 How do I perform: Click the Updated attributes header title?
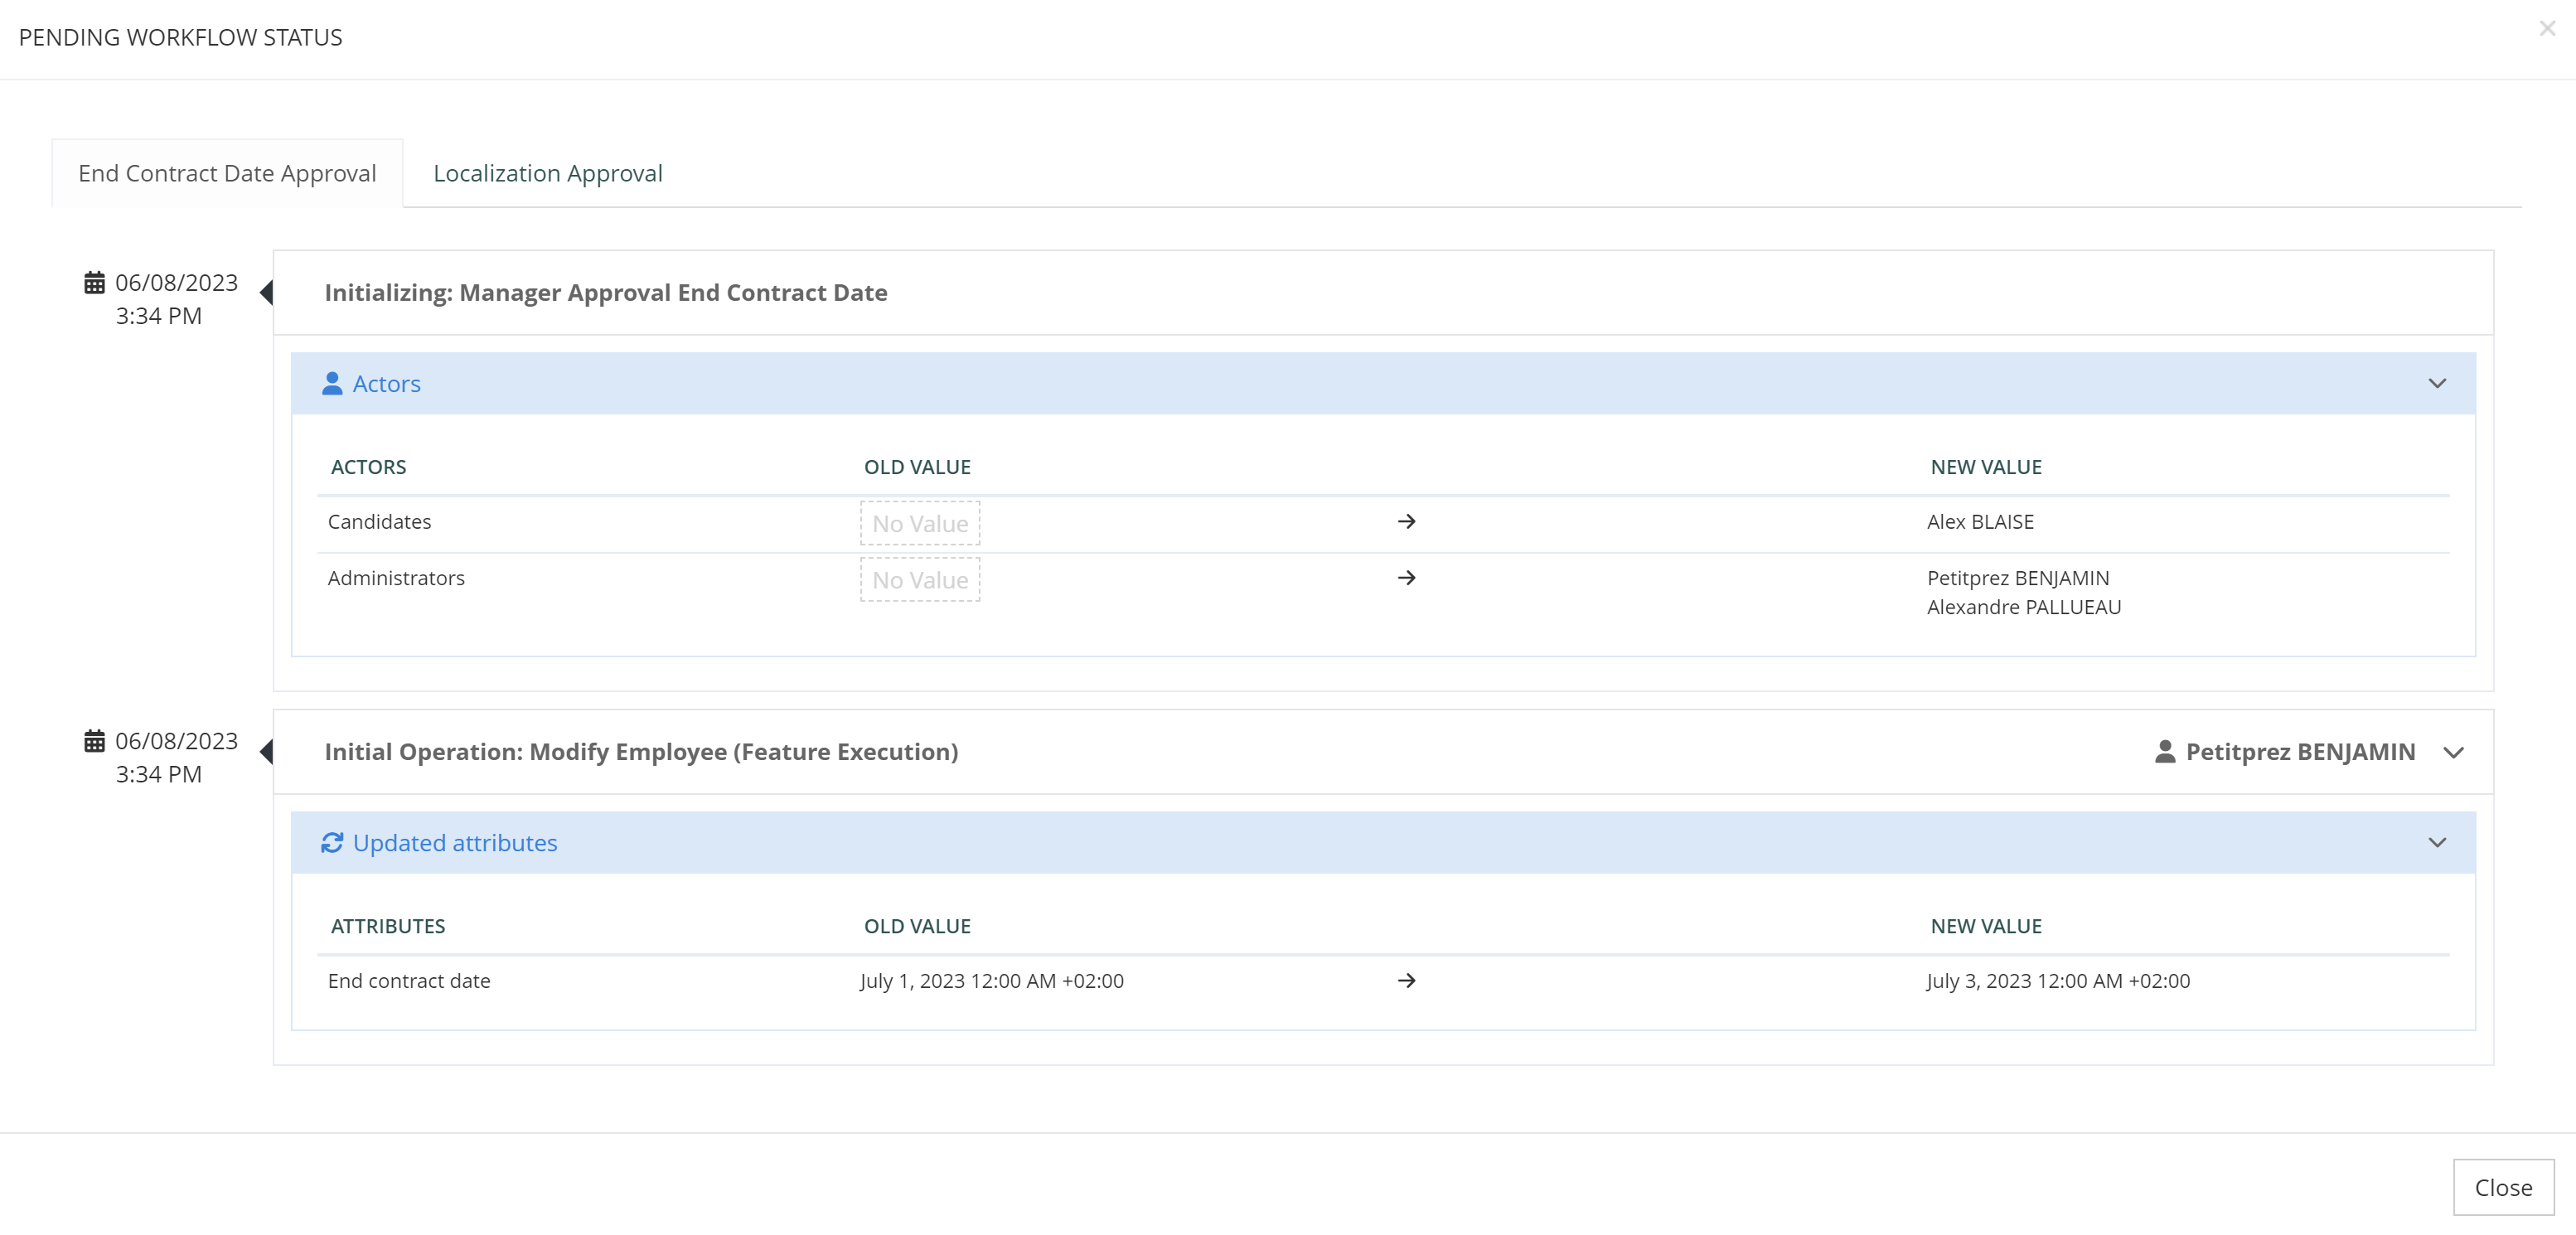point(455,843)
